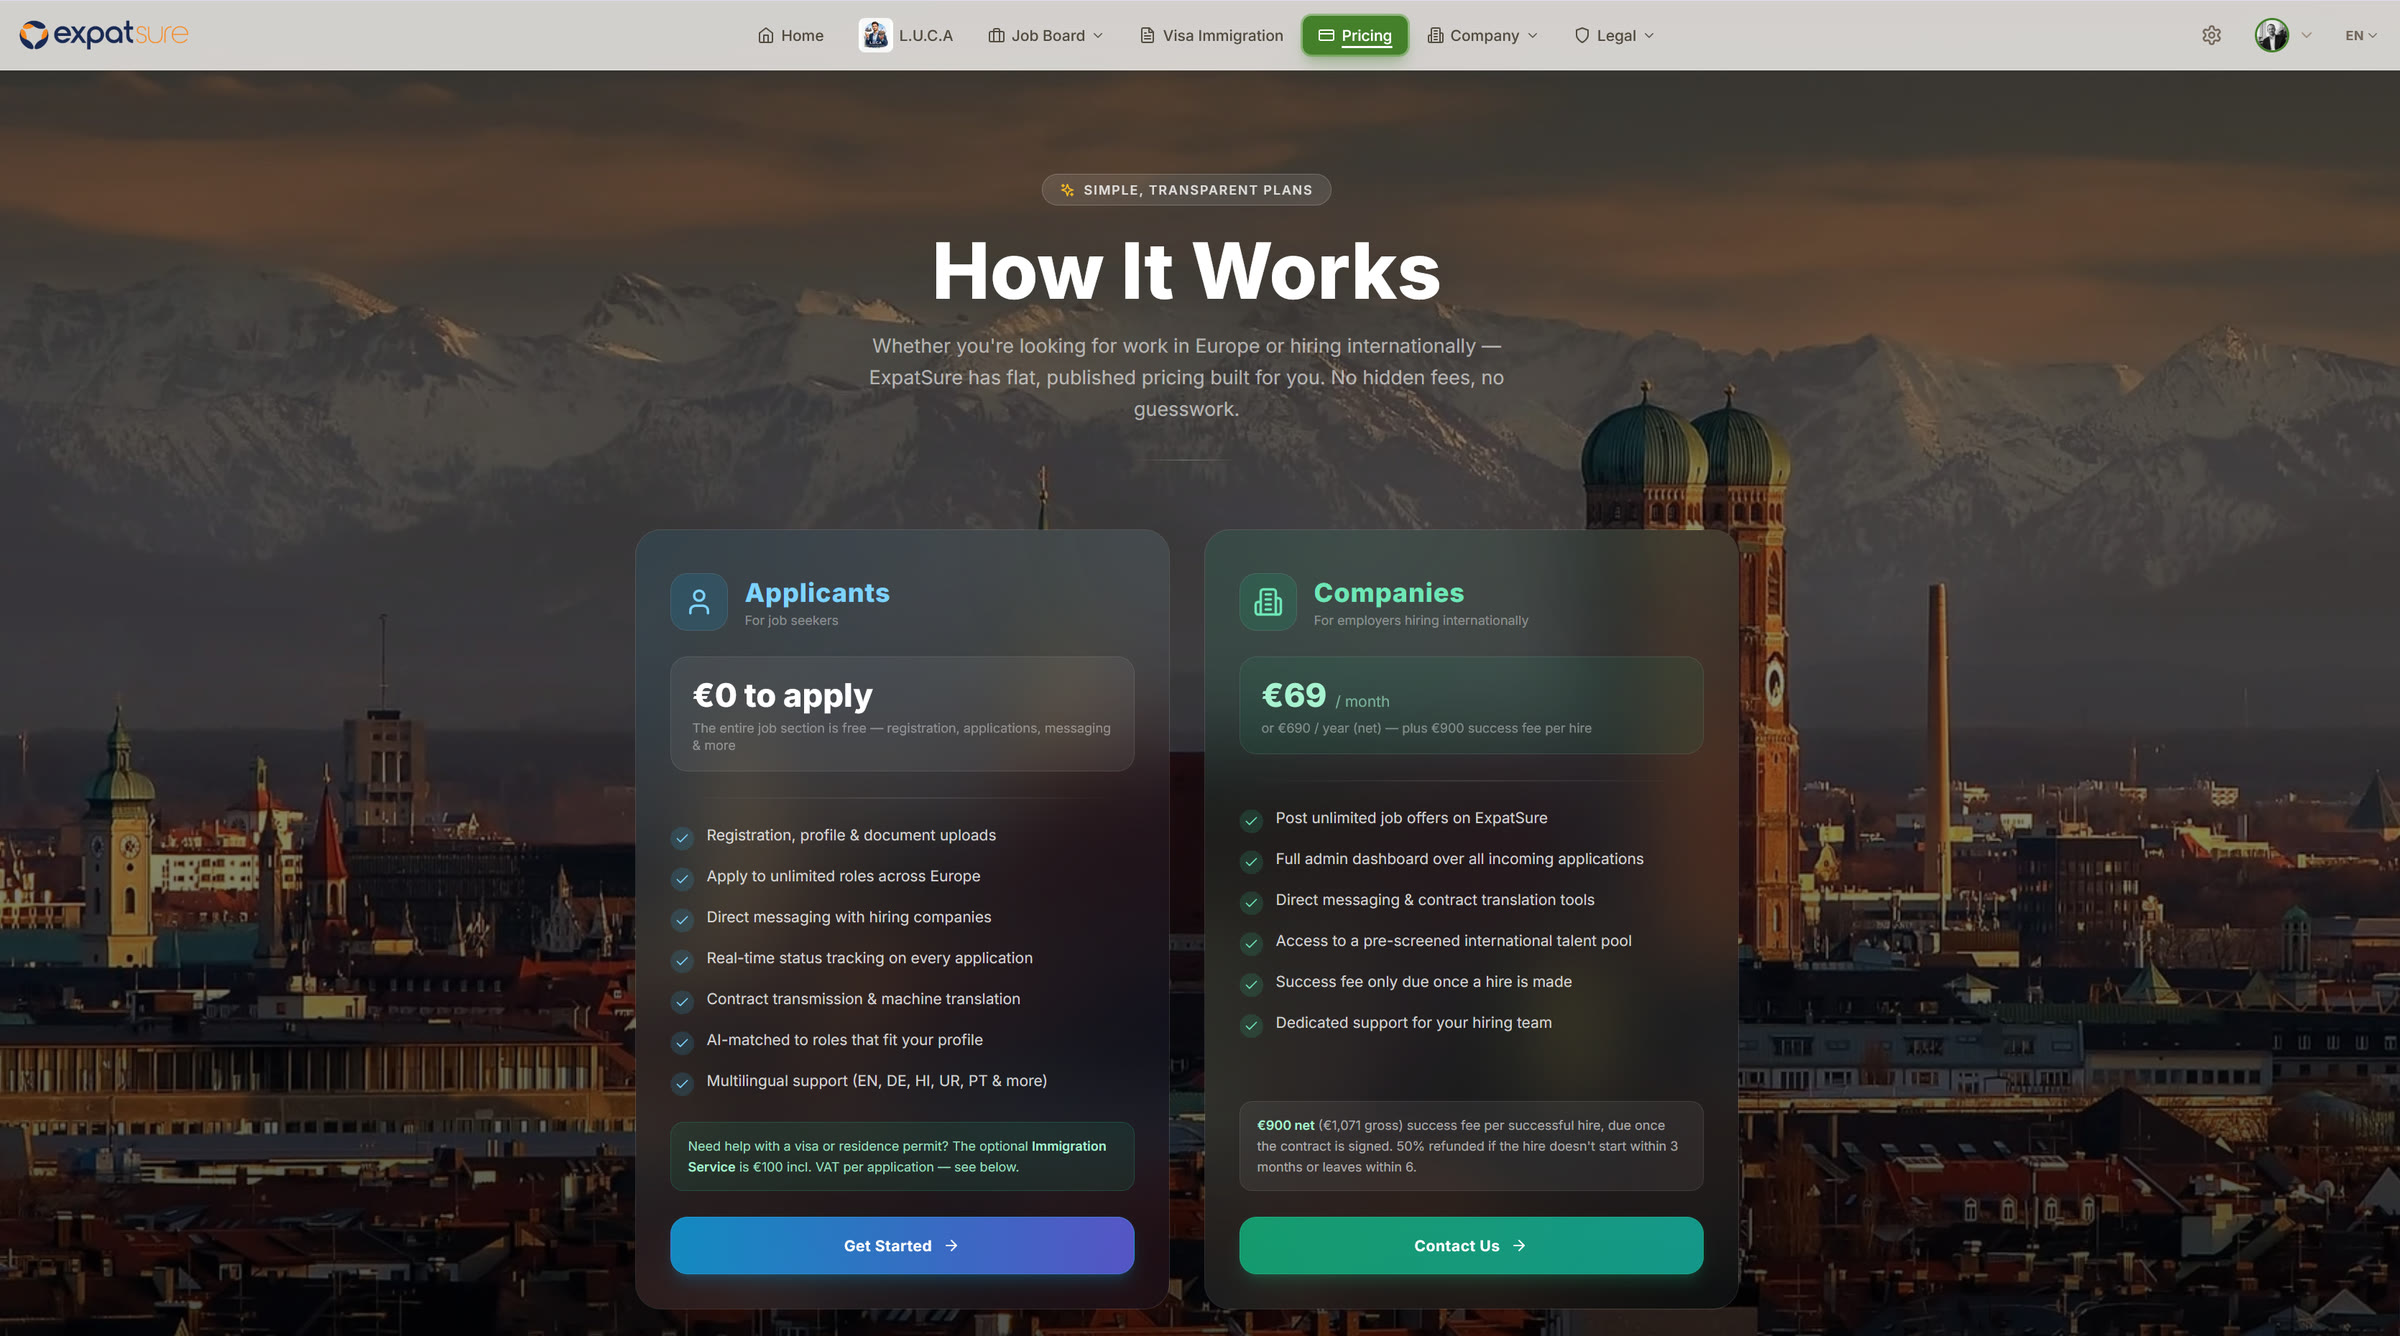2400x1336 pixels.
Task: Go to the Home menu item
Action: [790, 35]
